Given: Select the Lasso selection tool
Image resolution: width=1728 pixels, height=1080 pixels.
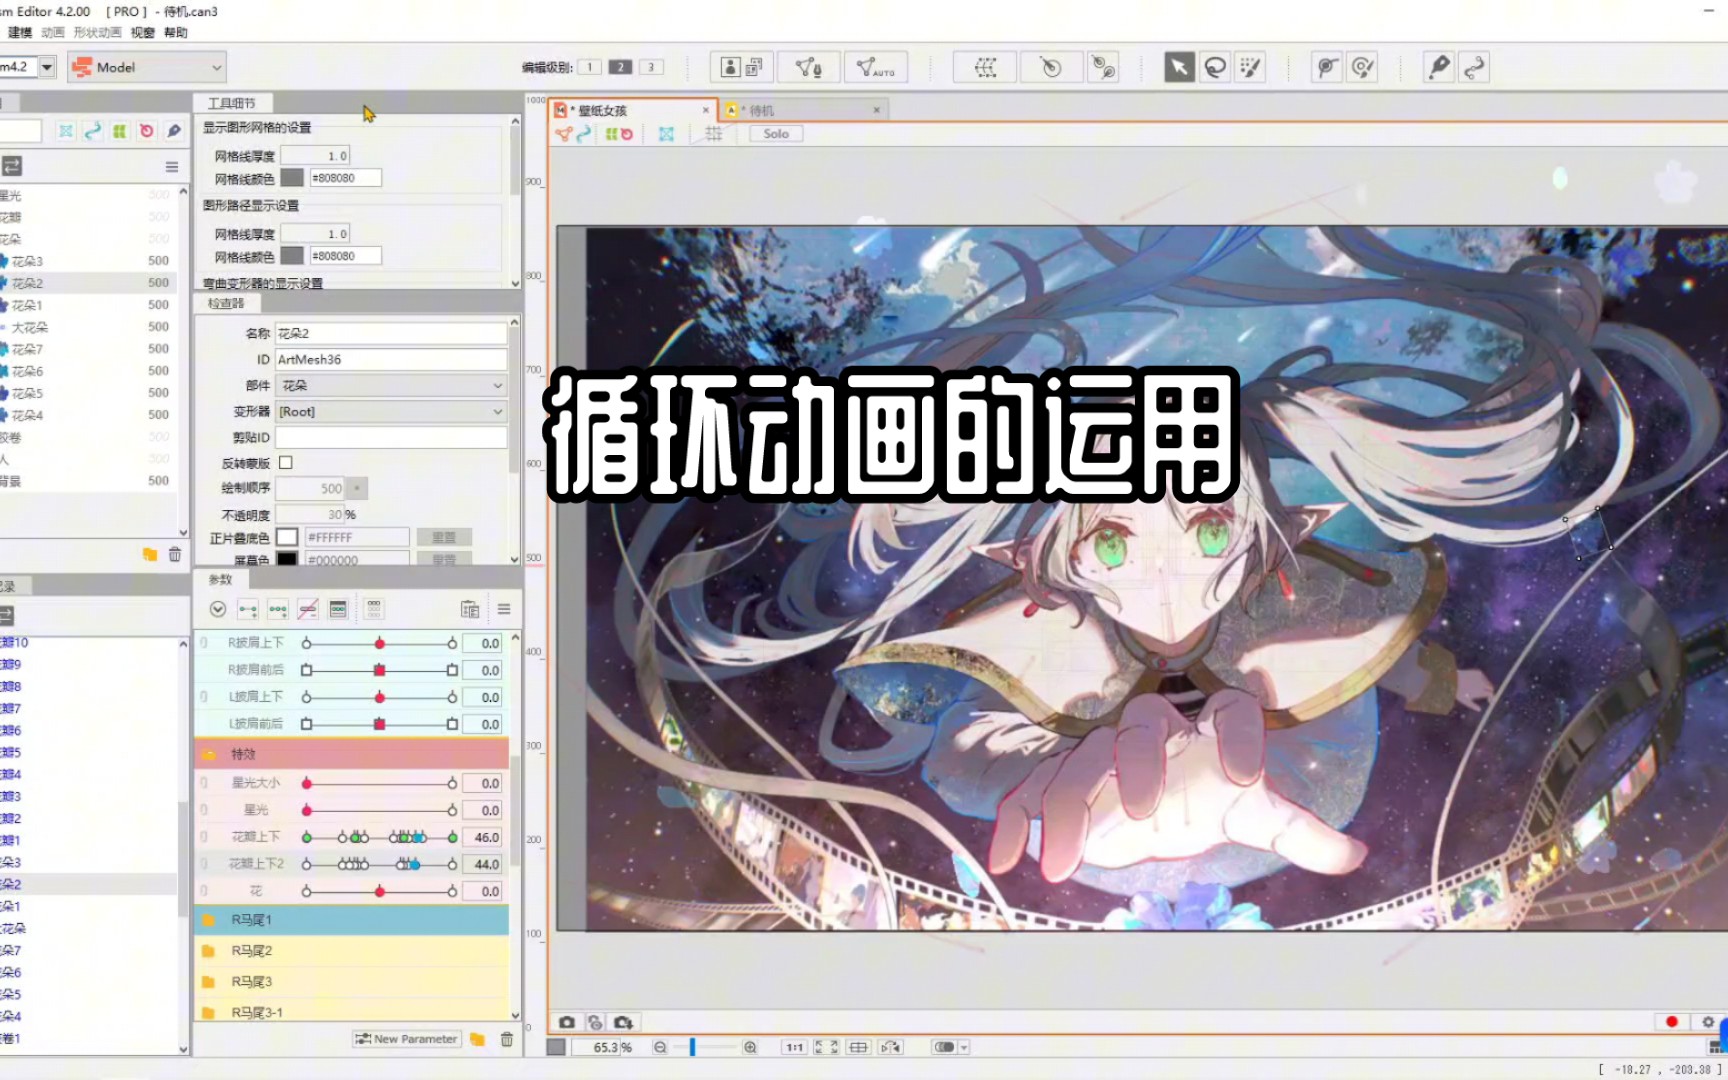Looking at the screenshot, I should click(1215, 67).
